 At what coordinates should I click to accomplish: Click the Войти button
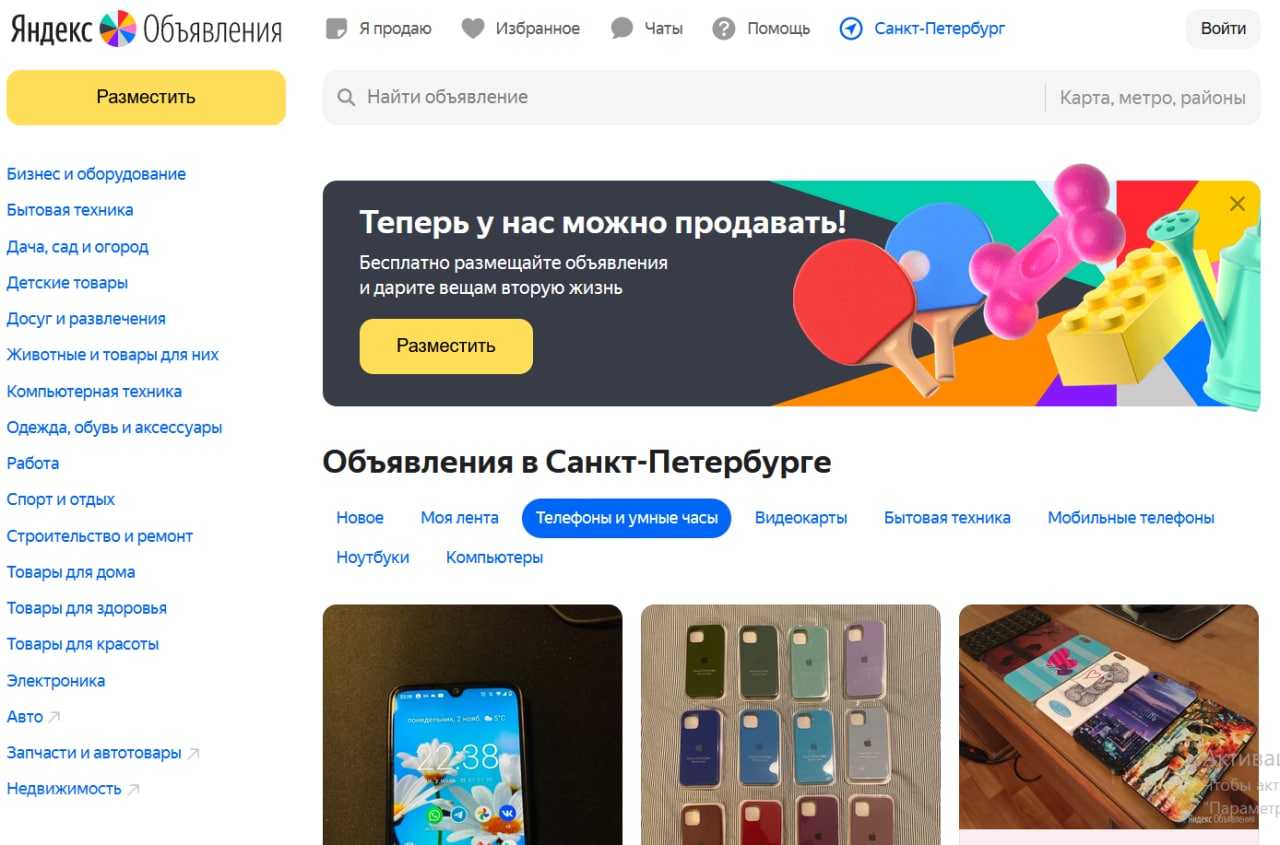(1223, 29)
